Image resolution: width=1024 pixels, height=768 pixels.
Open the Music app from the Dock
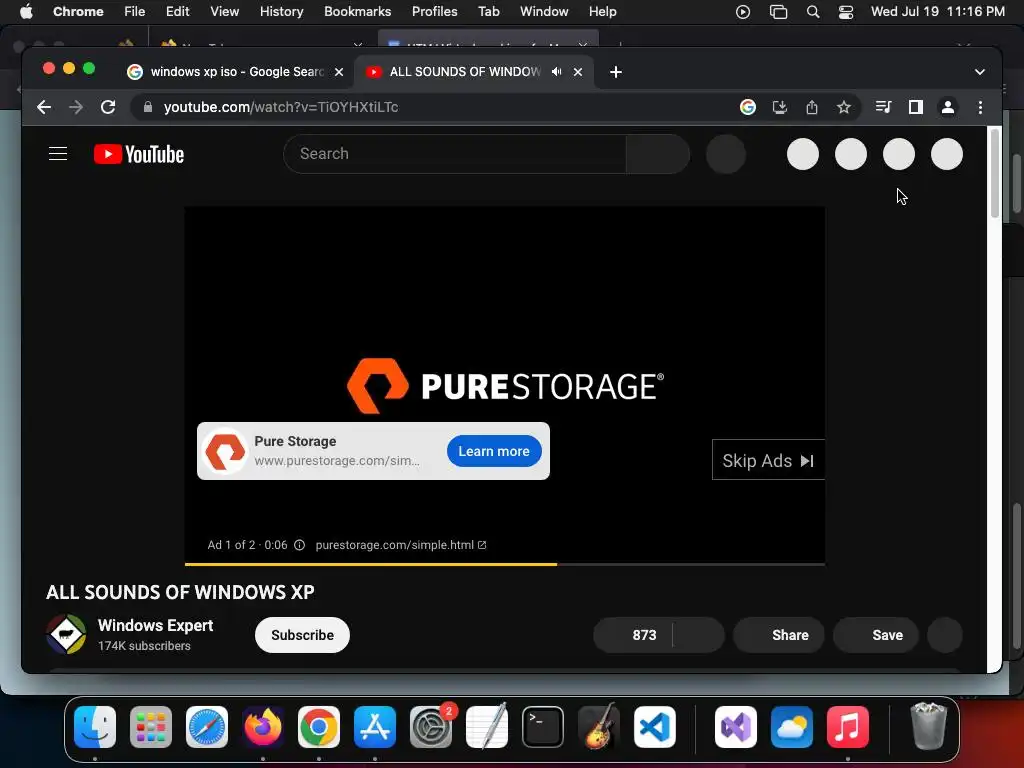[x=848, y=727]
